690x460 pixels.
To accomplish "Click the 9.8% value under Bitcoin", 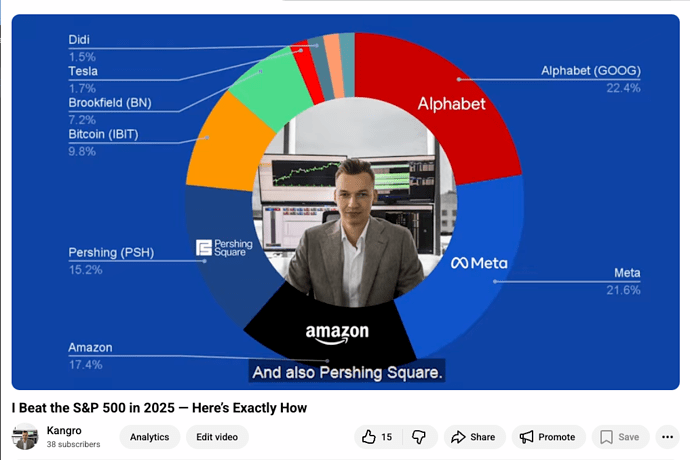I will click(x=82, y=151).
